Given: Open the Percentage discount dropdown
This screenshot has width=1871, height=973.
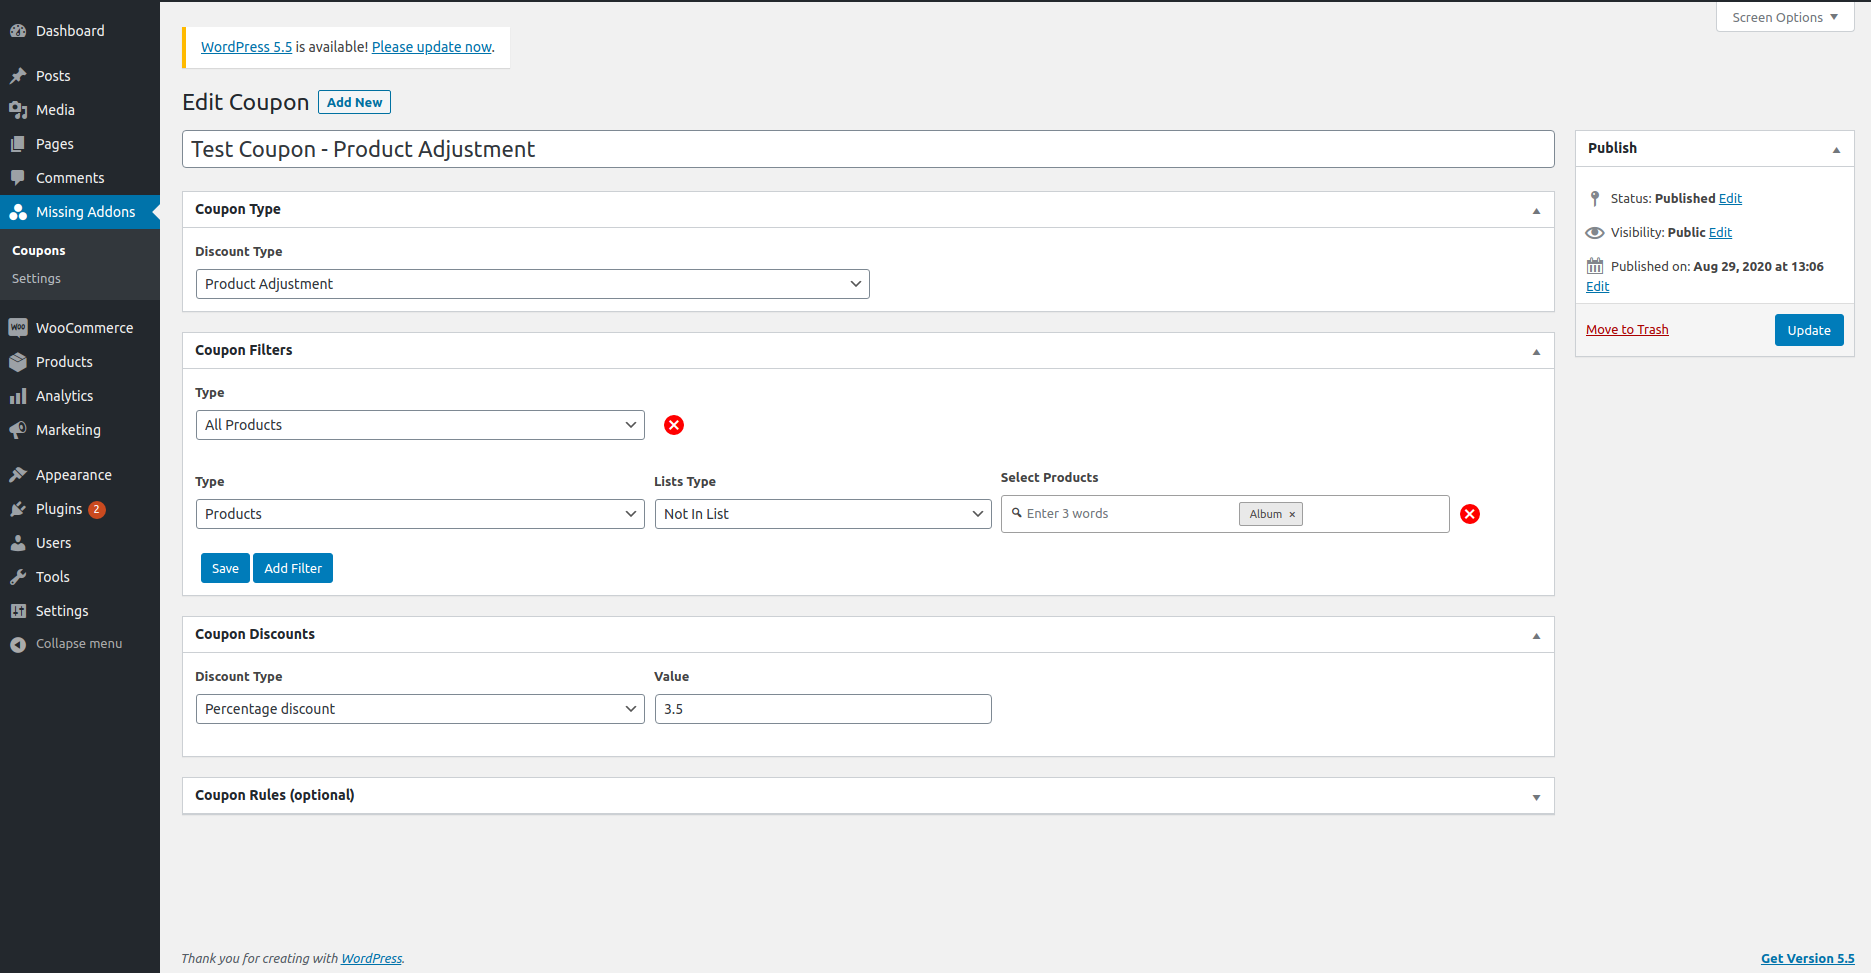Looking at the screenshot, I should click(x=420, y=709).
